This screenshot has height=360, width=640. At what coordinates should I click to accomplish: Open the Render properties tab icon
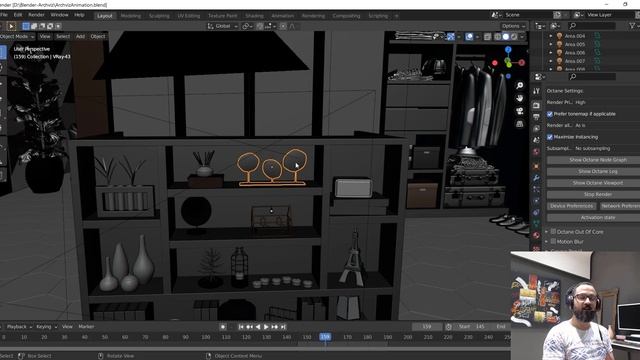tap(536, 106)
